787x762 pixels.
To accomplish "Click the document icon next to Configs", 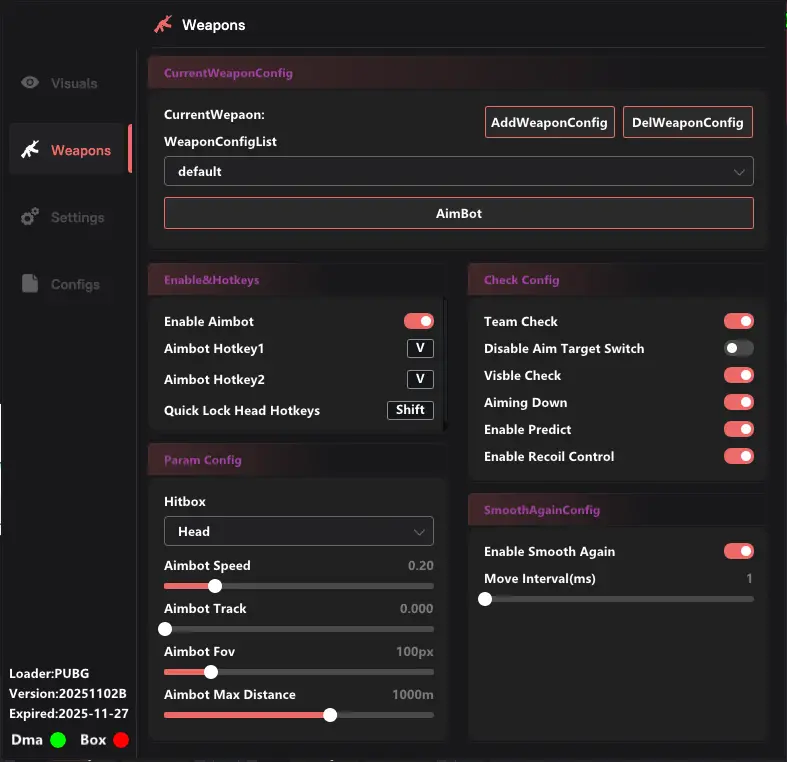I will pos(30,284).
